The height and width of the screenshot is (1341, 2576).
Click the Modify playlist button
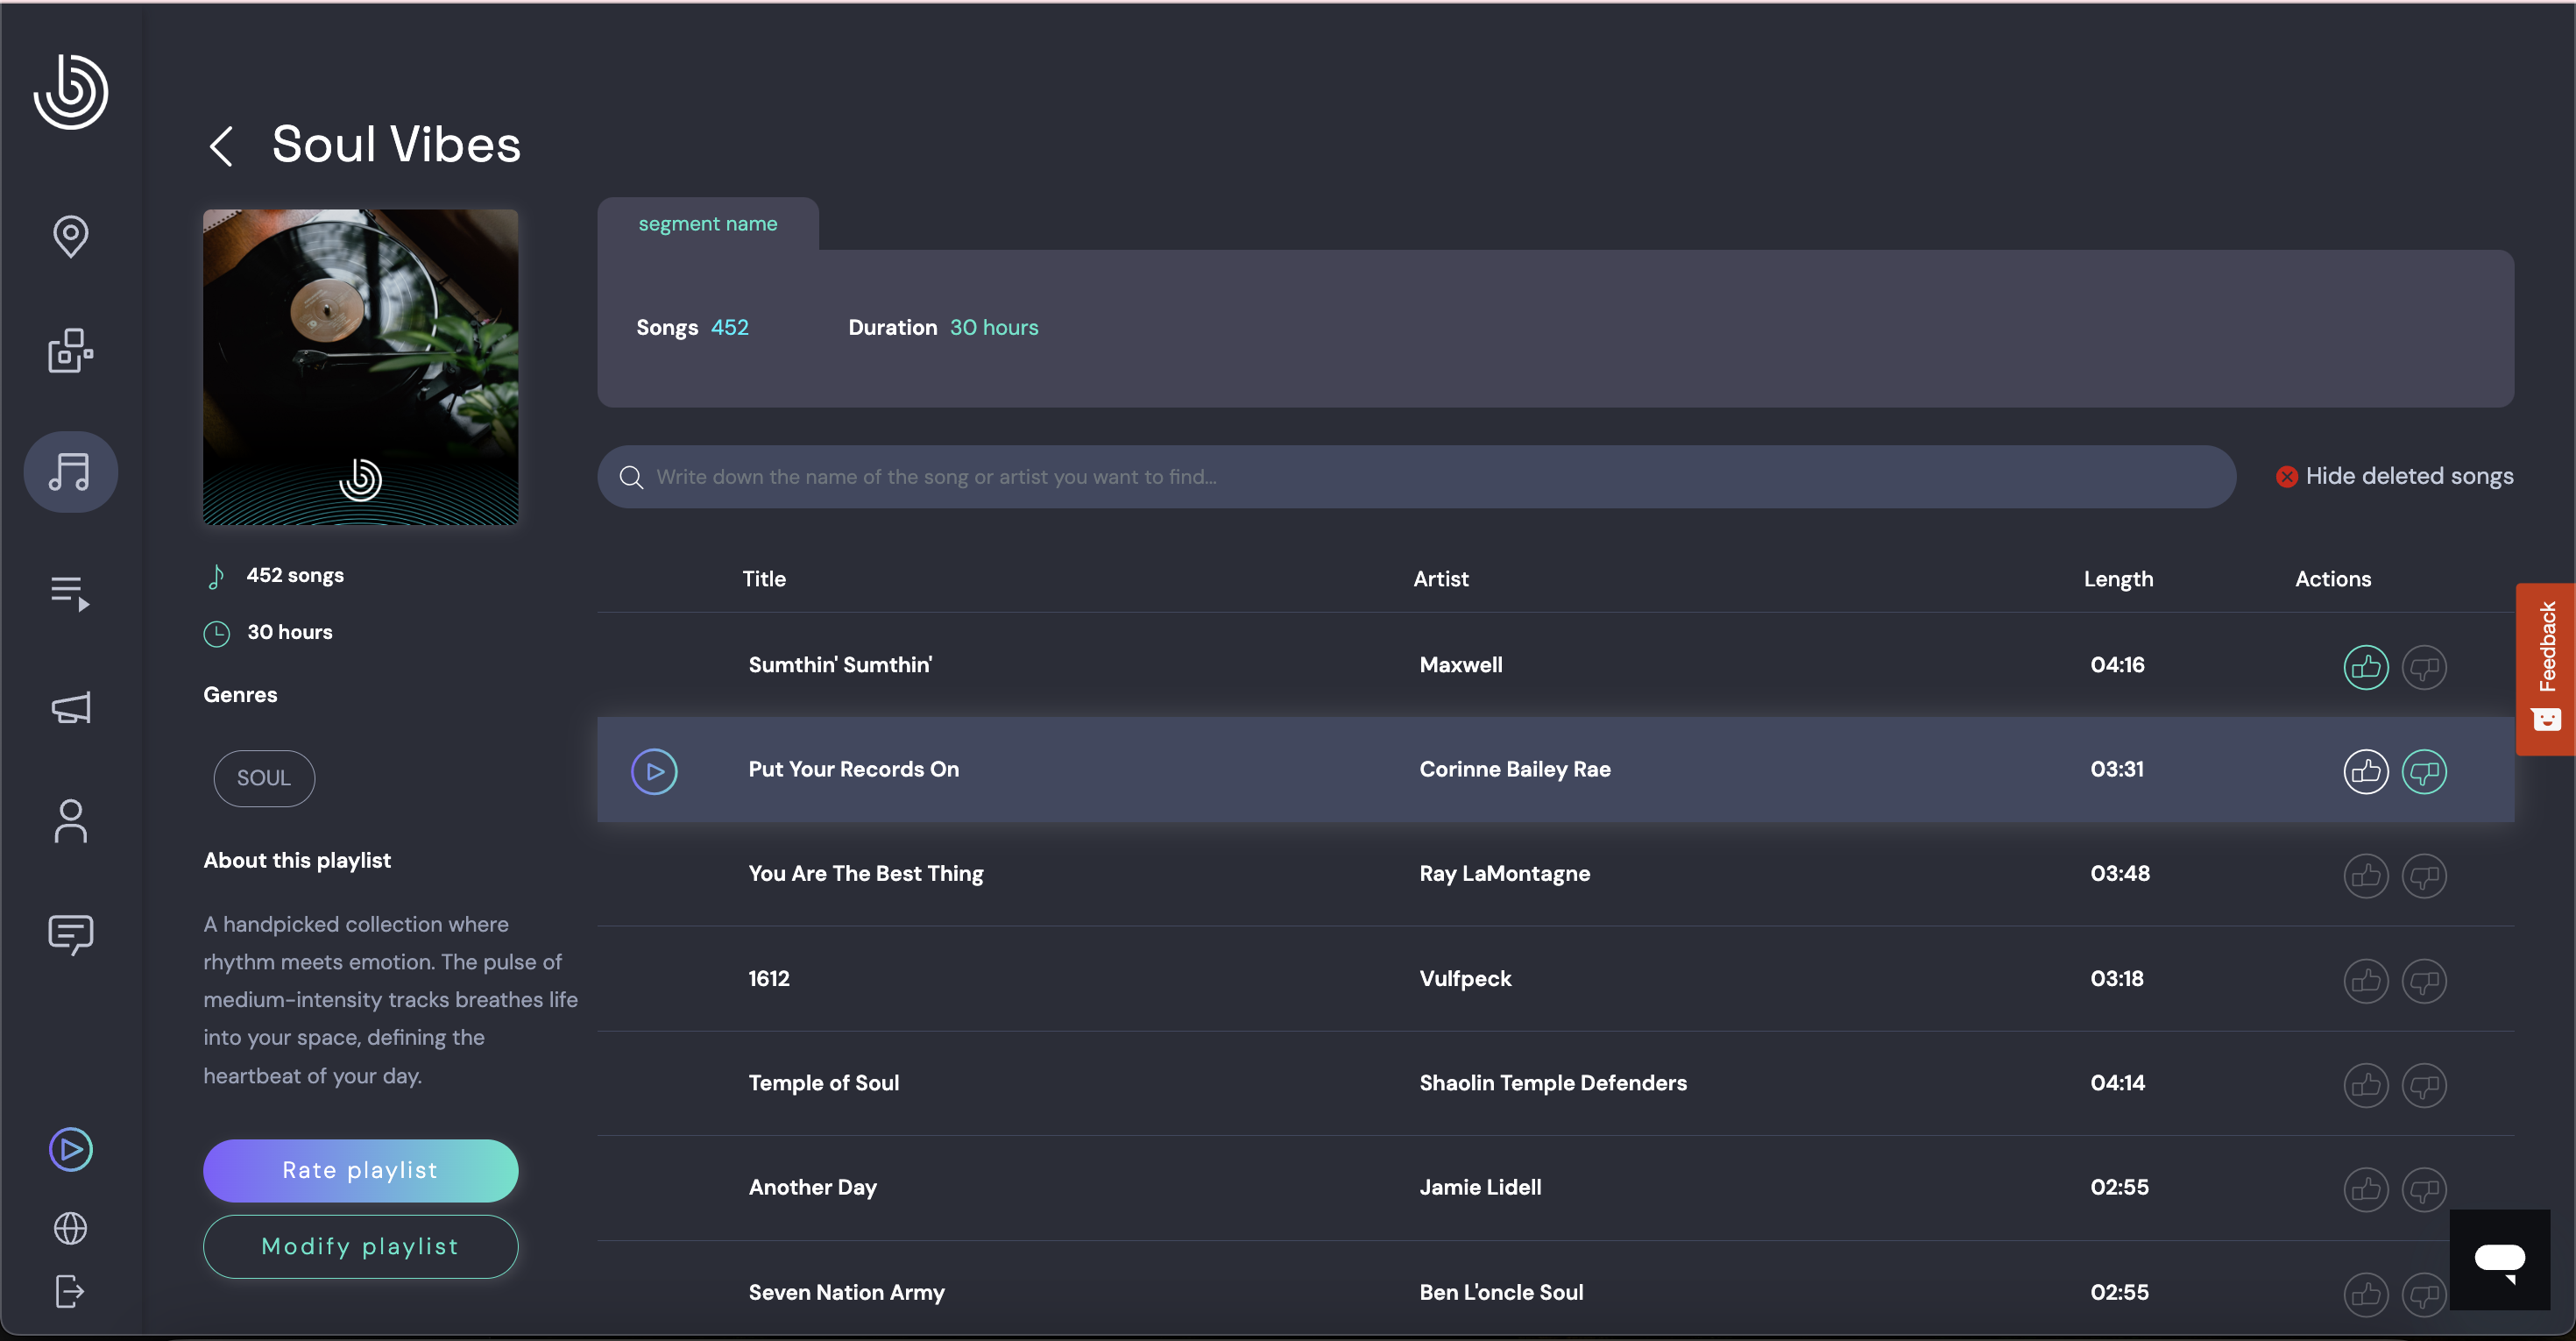pos(360,1246)
